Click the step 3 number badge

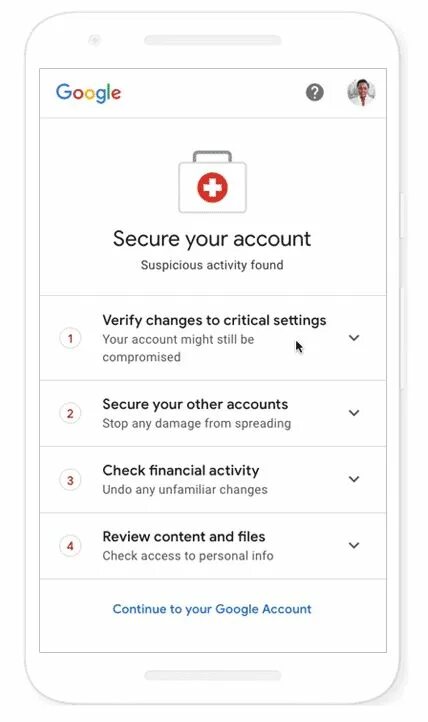[x=70, y=480]
